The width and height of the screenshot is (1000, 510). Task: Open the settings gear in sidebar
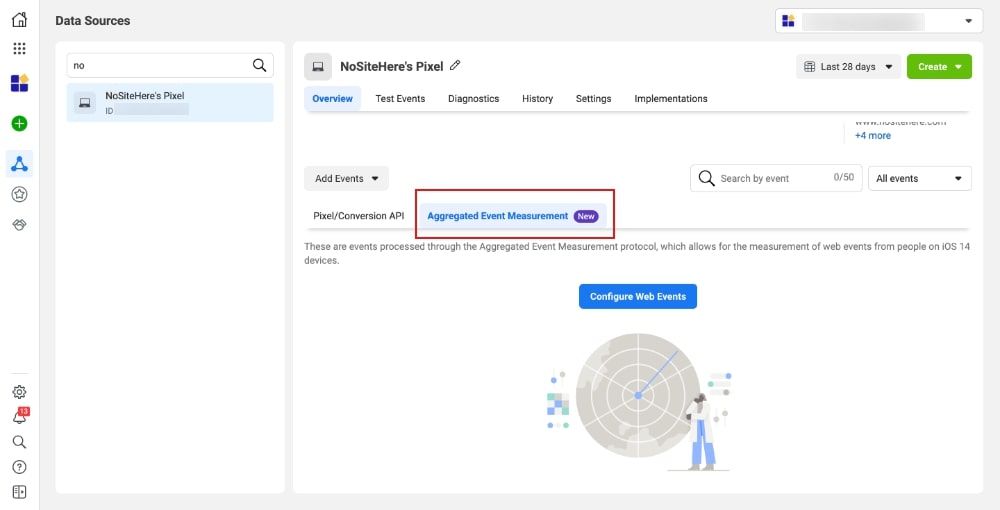pos(19,391)
